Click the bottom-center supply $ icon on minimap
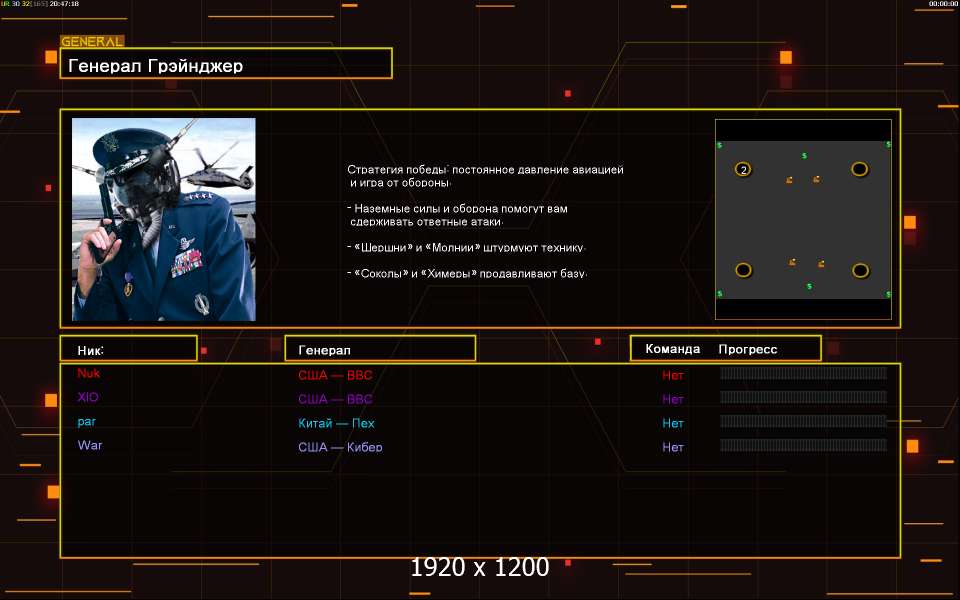Viewport: 960px width, 600px height. 809,286
